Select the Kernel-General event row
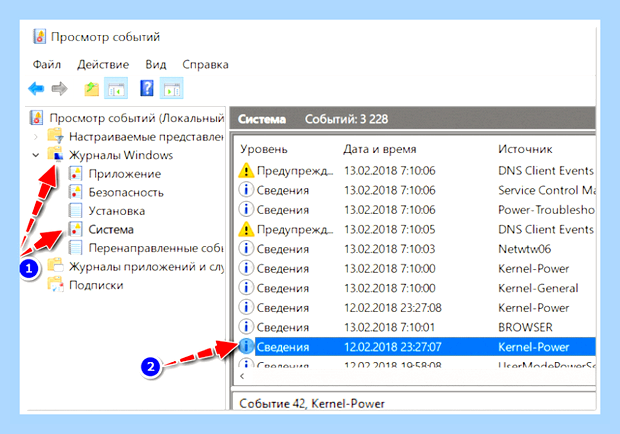This screenshot has width=620, height=434. 417,288
